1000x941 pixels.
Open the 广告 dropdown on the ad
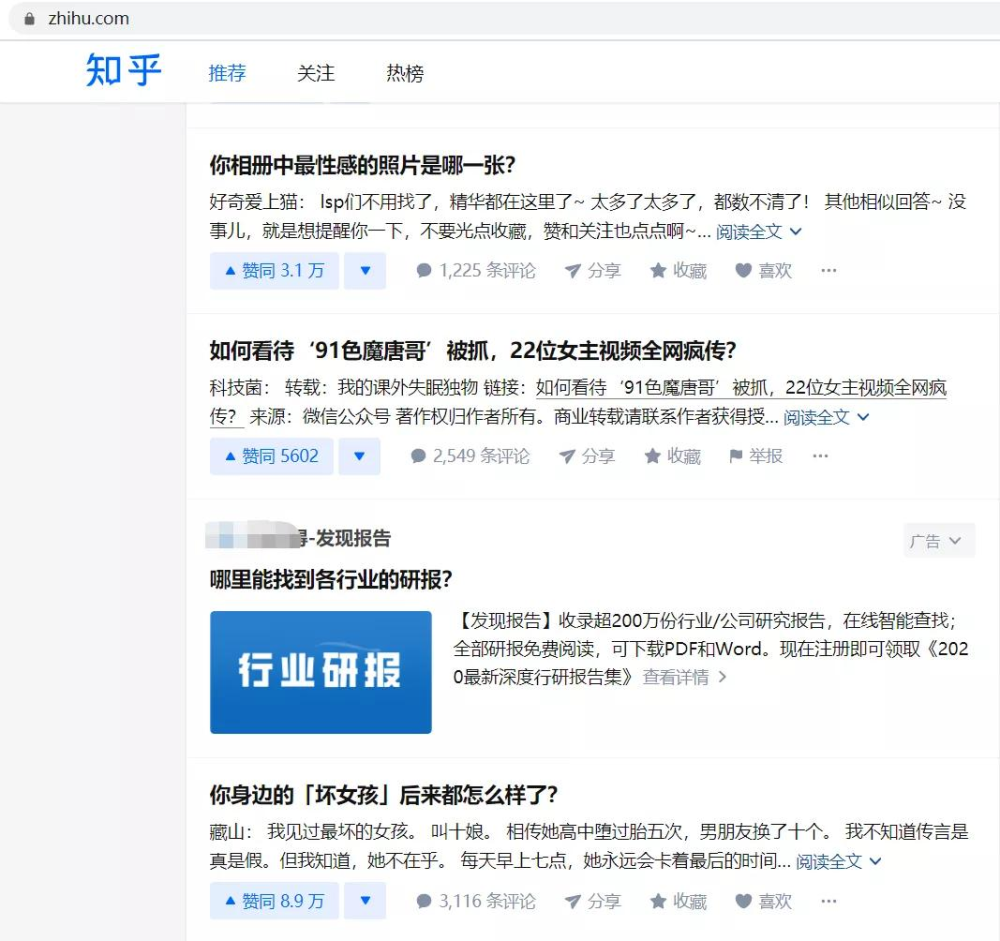tap(937, 540)
